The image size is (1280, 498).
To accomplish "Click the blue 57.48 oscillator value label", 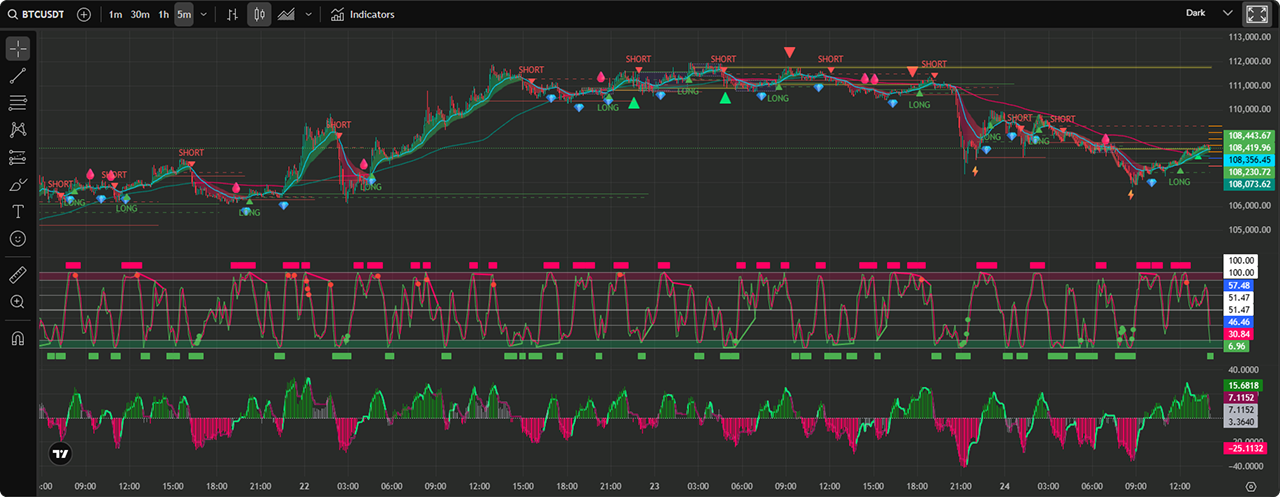I will (x=1239, y=285).
